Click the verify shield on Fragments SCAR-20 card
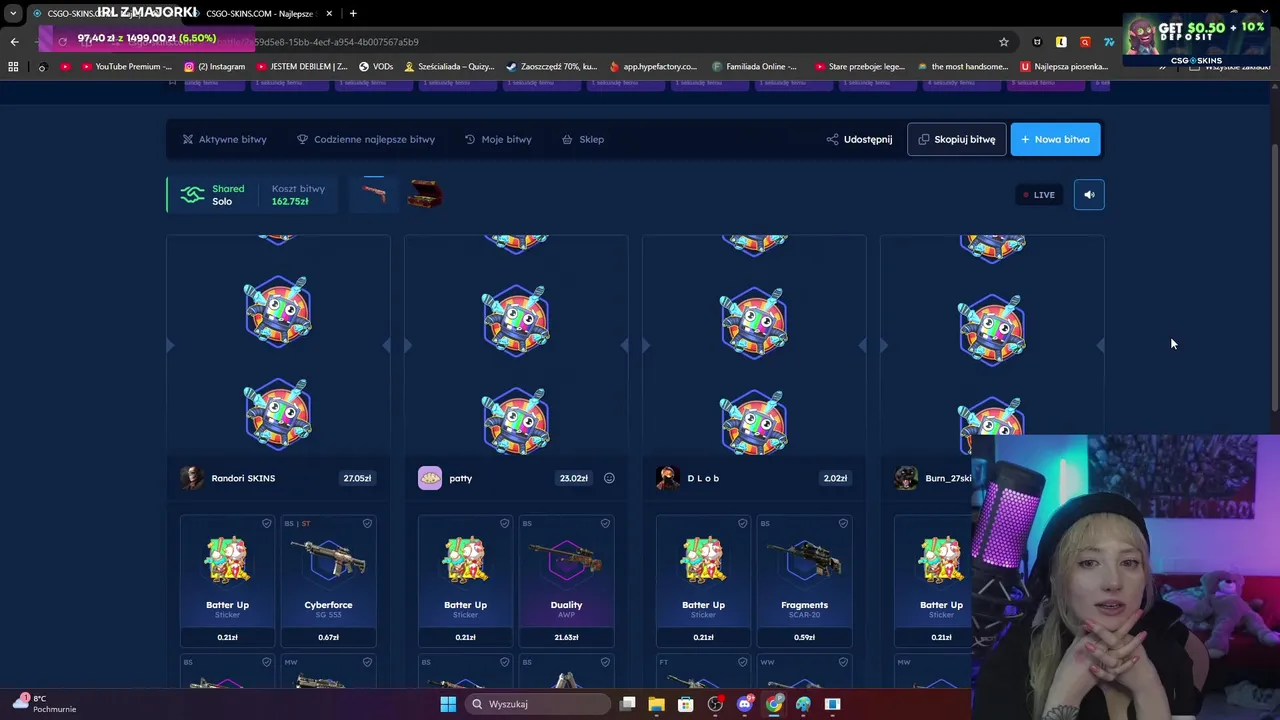Screen dimensions: 1280x720 coord(843,523)
